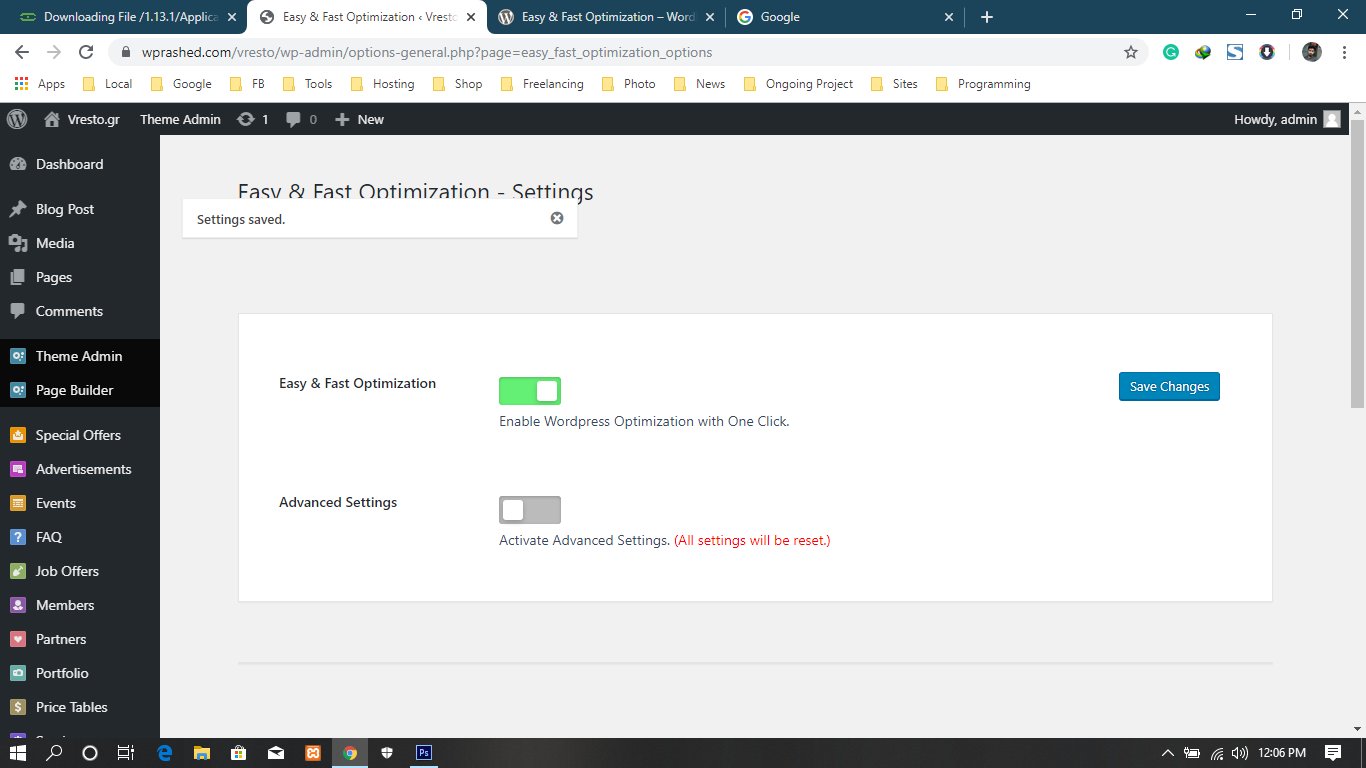The height and width of the screenshot is (768, 1366).
Task: Click Dashboard gauge icon in sidebar
Action: coord(18,164)
